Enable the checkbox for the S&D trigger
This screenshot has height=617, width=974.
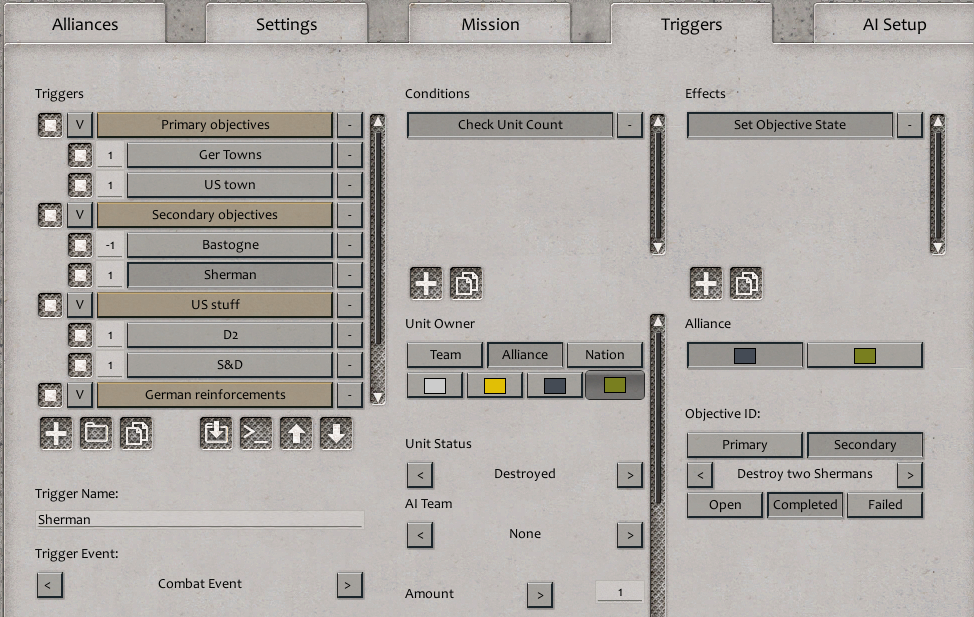pyautogui.click(x=80, y=365)
